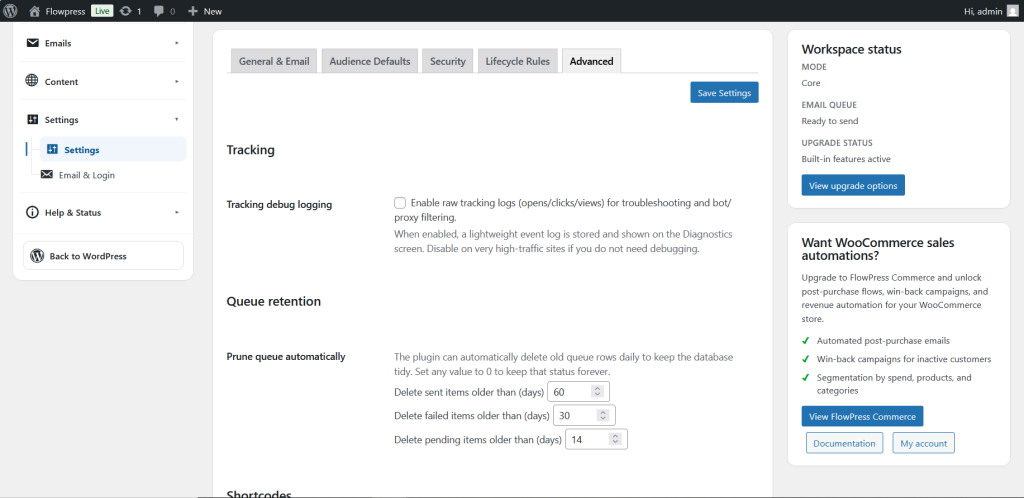The width and height of the screenshot is (1024, 498).
Task: Click the admin avatar in top bar
Action: point(1012,10)
